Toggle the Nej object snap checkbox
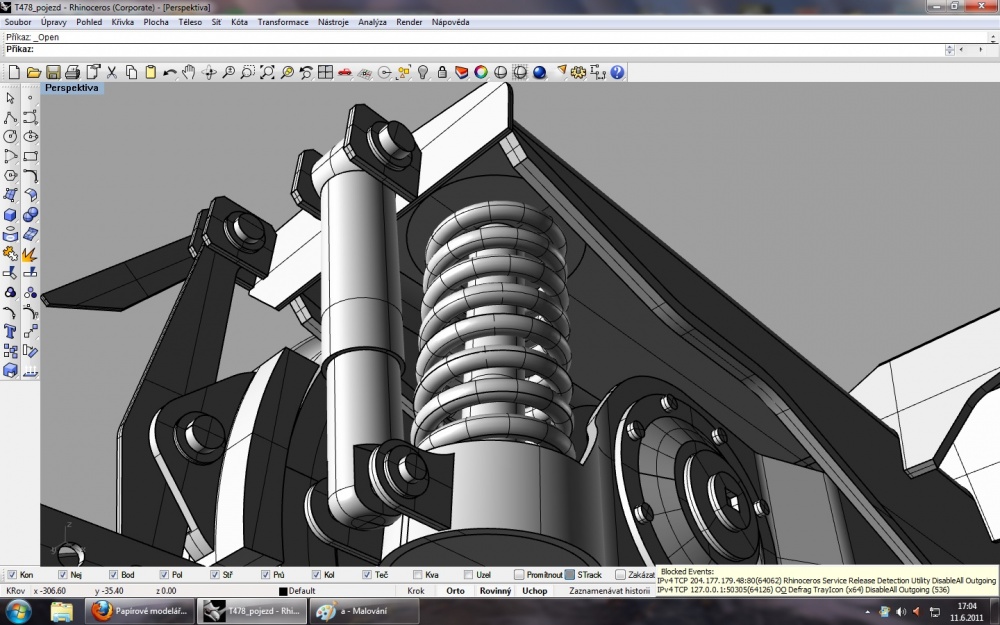The height and width of the screenshot is (625, 1000). (62, 575)
